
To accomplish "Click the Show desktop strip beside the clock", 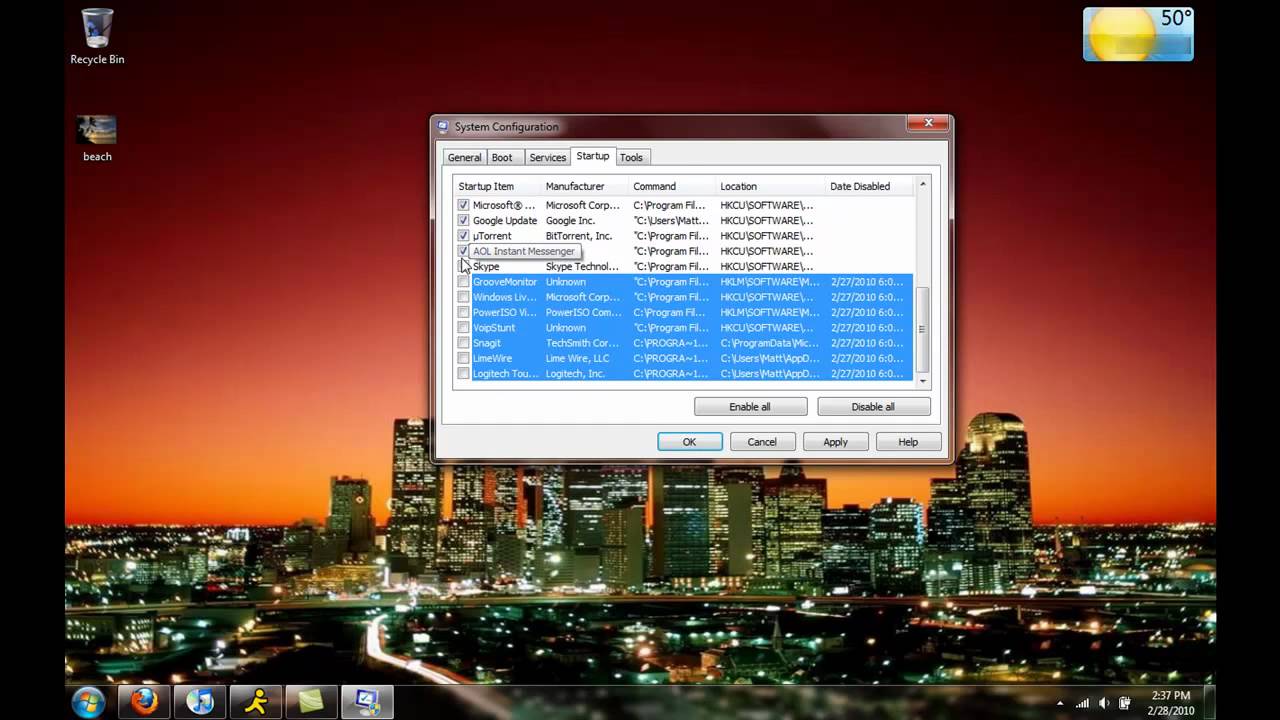I will (x=1209, y=702).
